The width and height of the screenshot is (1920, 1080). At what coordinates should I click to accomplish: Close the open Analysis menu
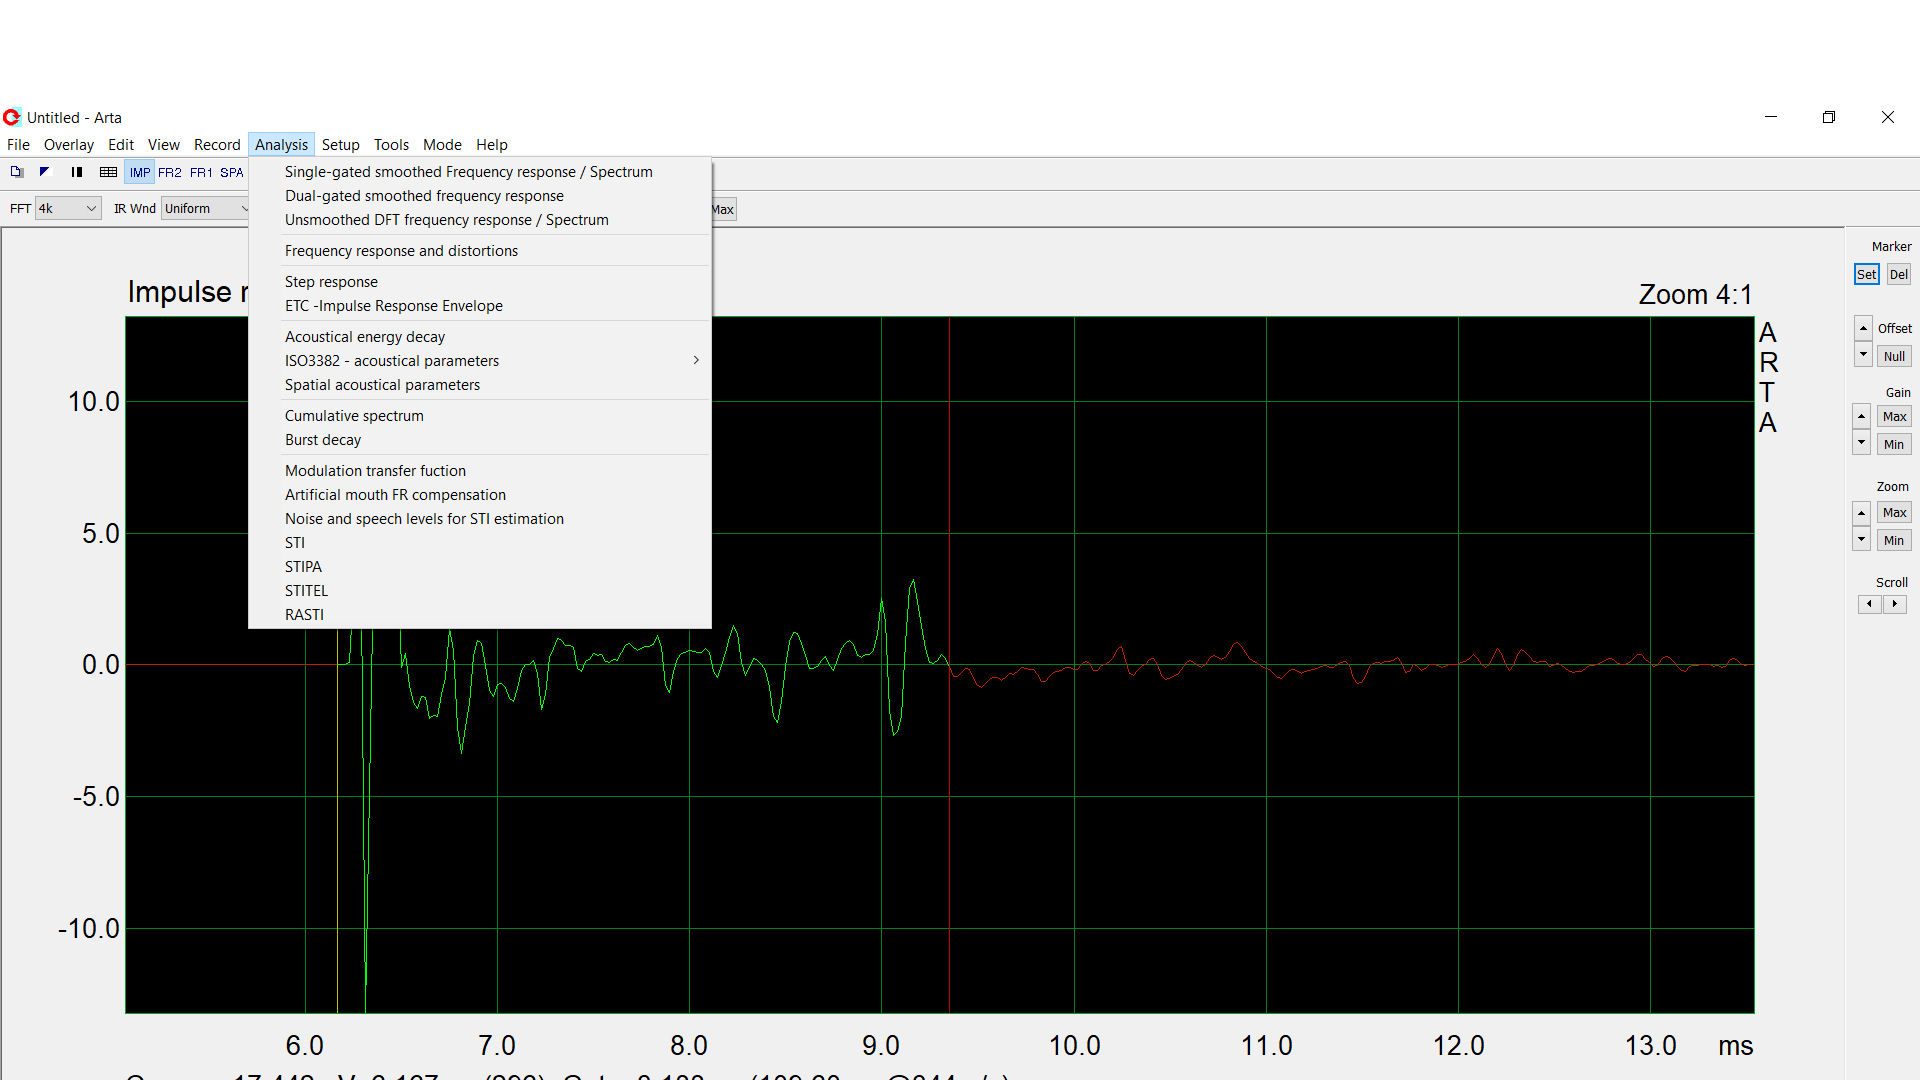tap(281, 144)
